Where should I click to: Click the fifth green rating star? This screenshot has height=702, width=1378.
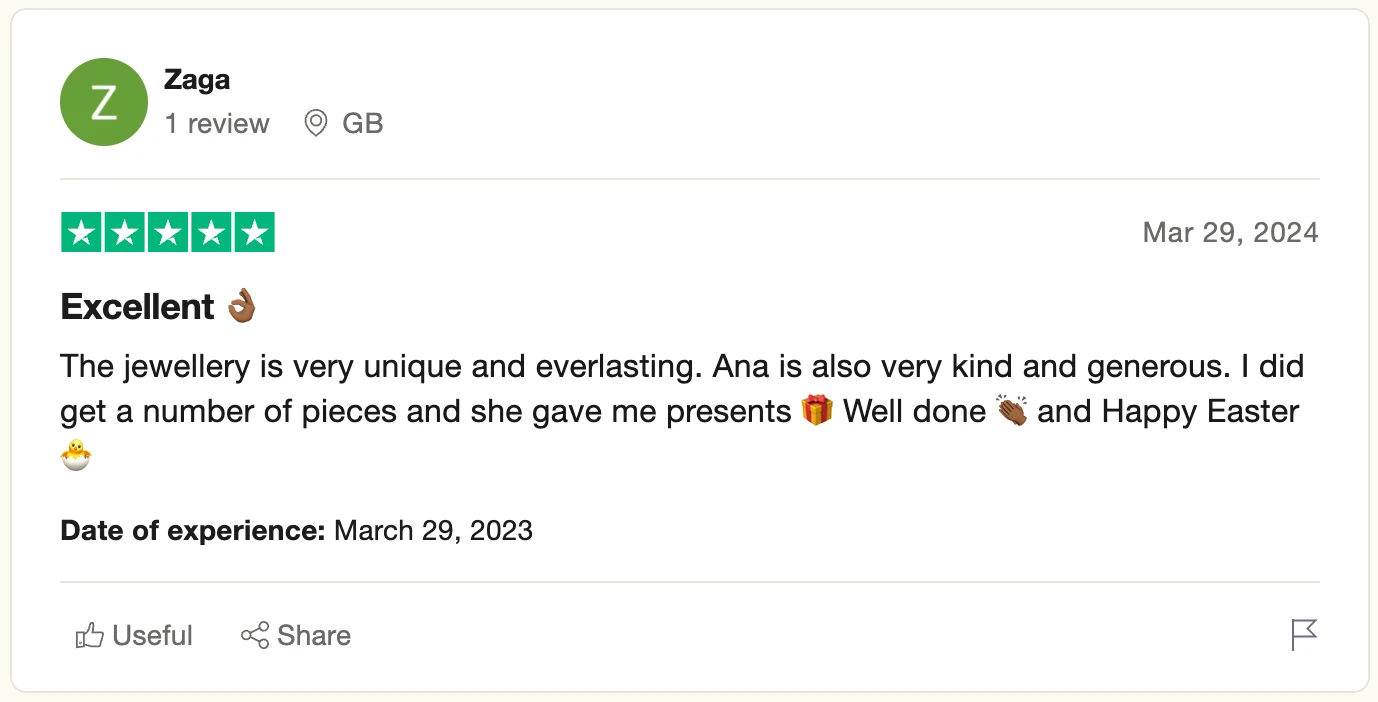[x=255, y=233]
